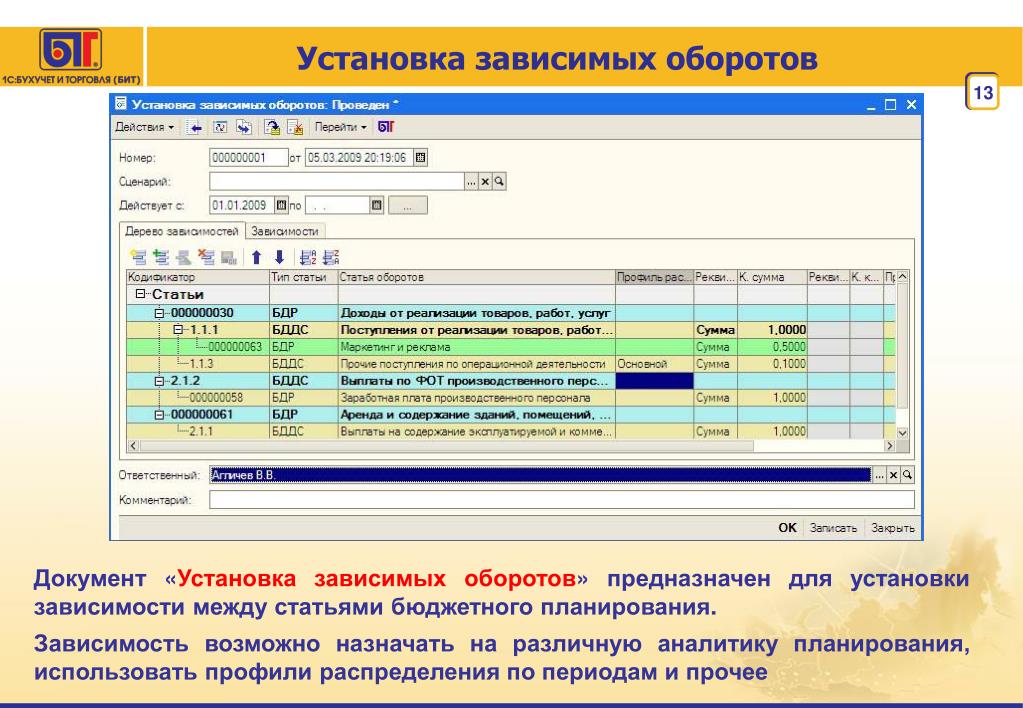
Task: Move row up with blue up arrow
Action: click(256, 257)
